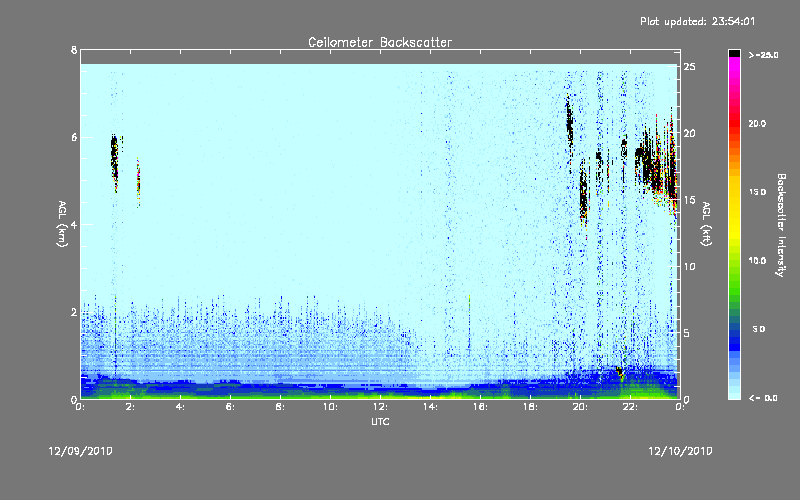
Task: Click the '>=25.0' colorbar tick label
Action: coord(763,55)
